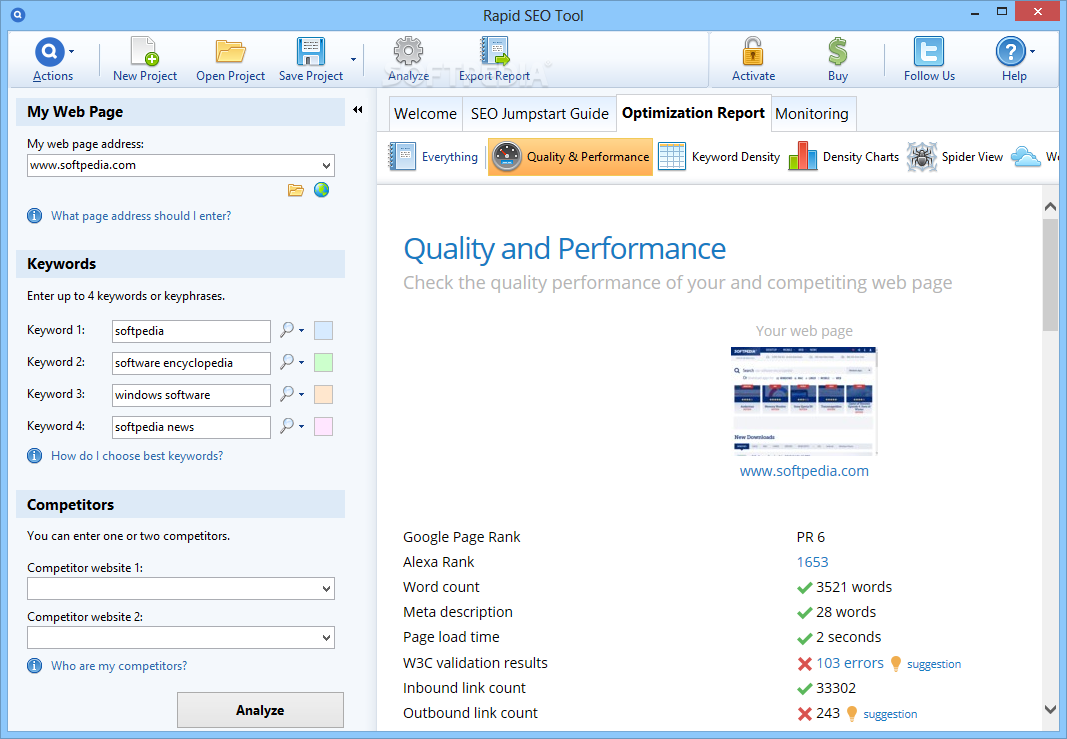The height and width of the screenshot is (739, 1067).
Task: Open Help dropdown arrow
Action: pyautogui.click(x=1032, y=52)
